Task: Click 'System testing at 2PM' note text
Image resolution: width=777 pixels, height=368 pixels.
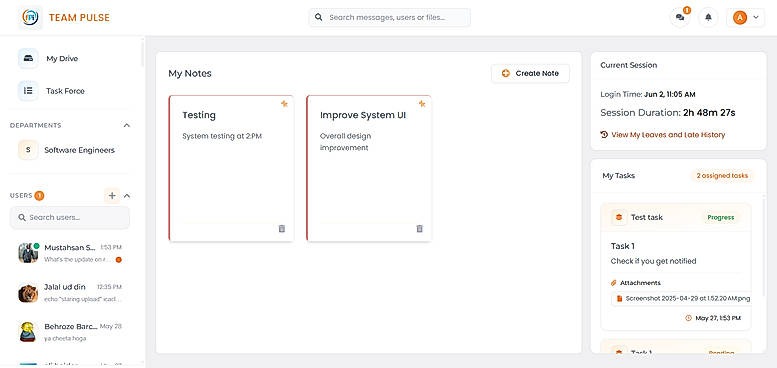Action: (222, 136)
